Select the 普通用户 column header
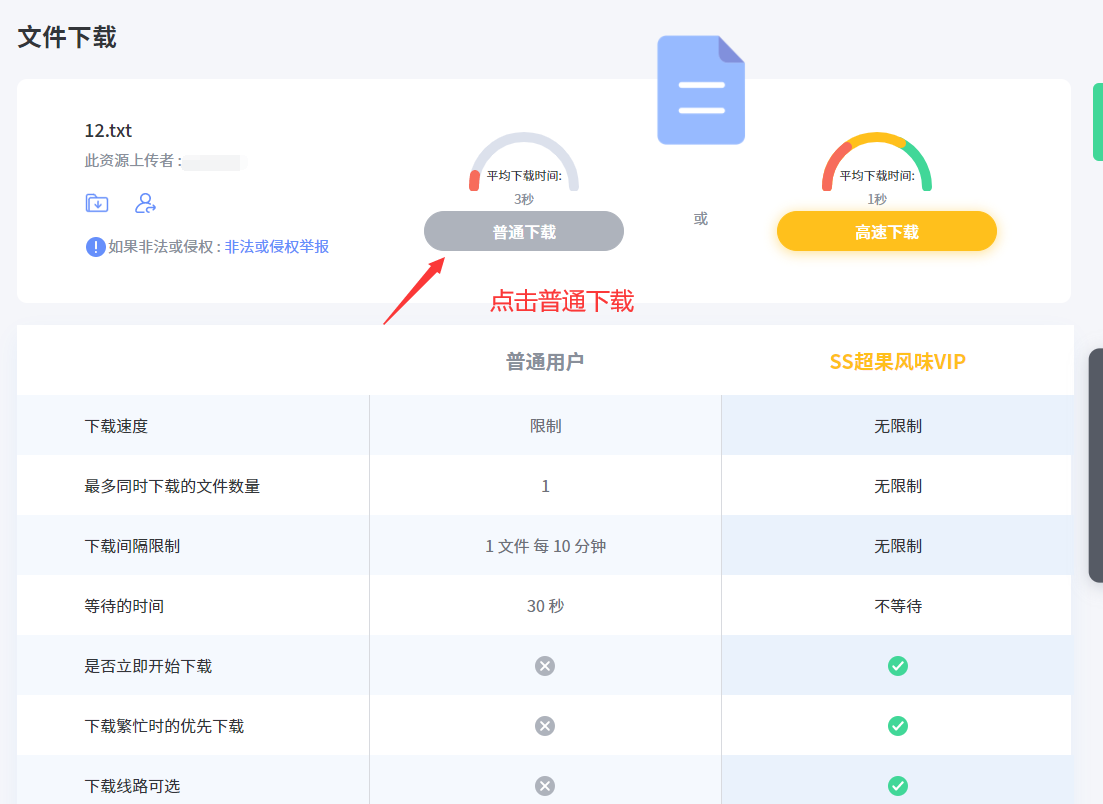This screenshot has height=804, width=1103. pos(545,361)
